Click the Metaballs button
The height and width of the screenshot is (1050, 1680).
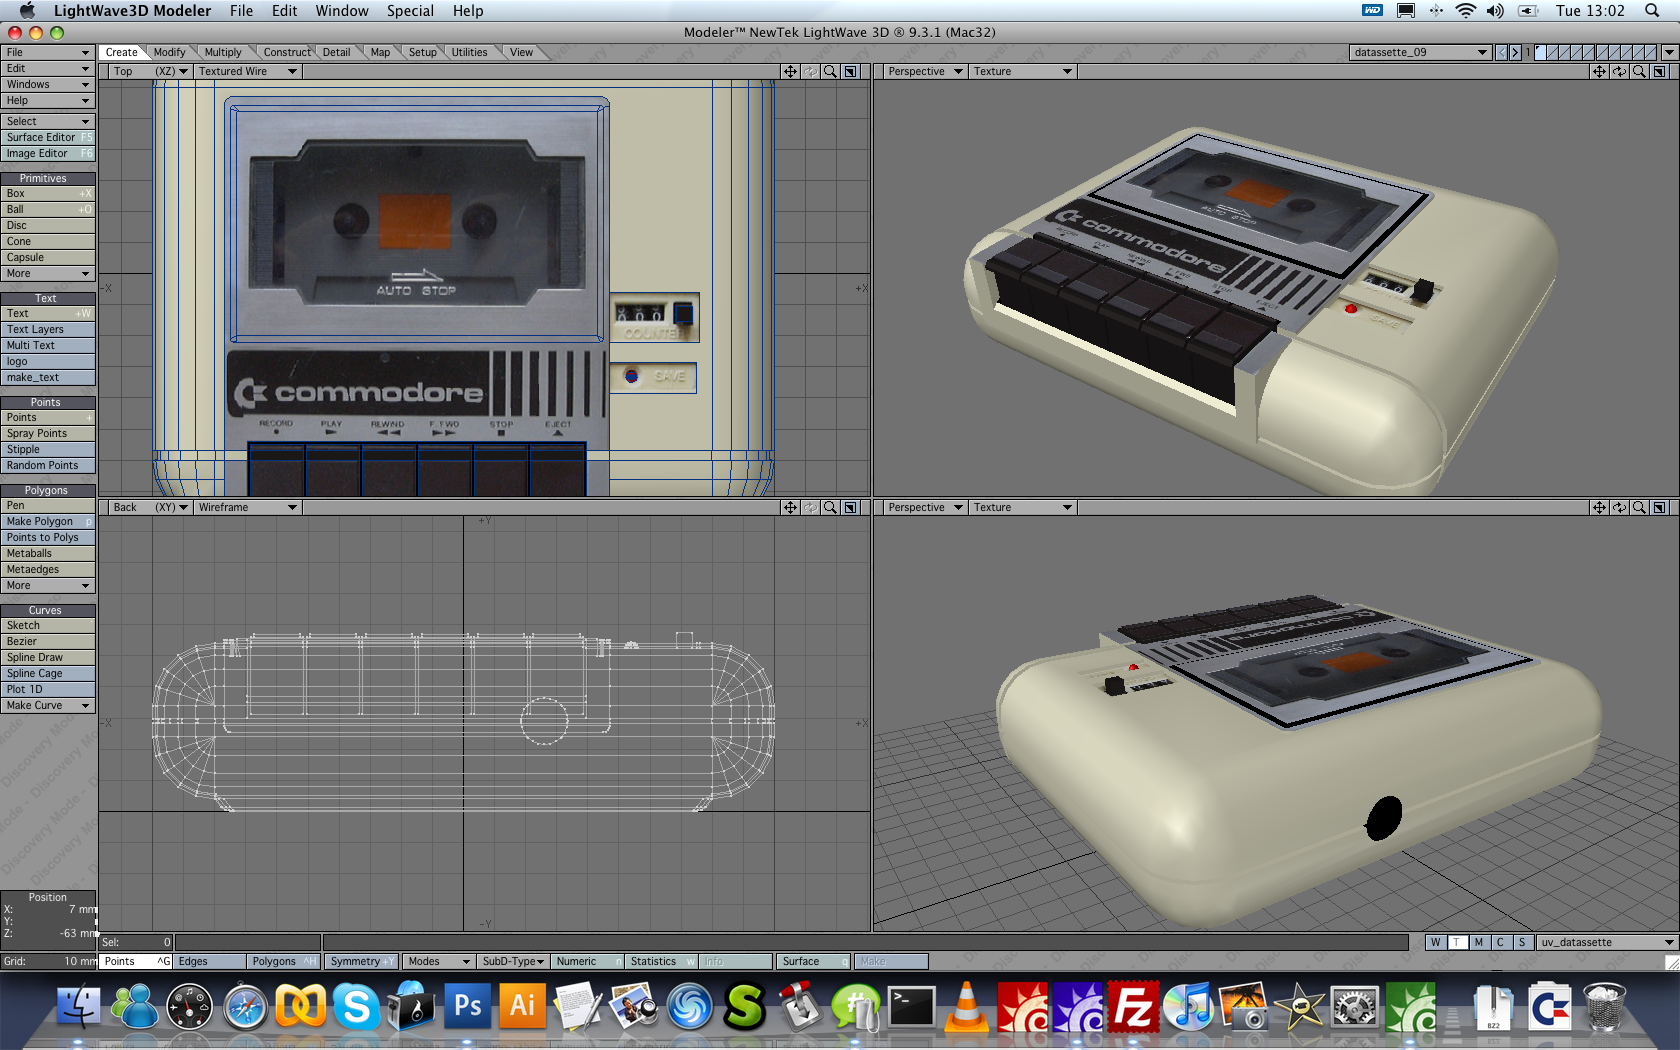tap(48, 553)
